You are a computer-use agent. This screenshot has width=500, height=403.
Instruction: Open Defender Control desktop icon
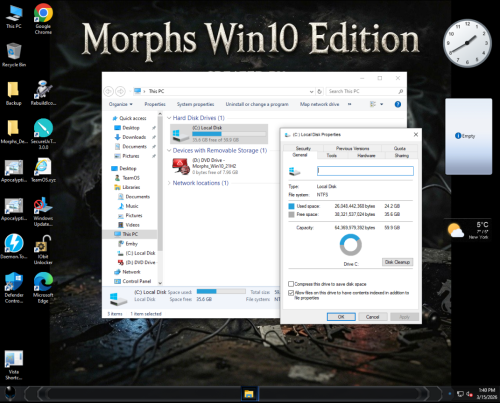coord(14,288)
